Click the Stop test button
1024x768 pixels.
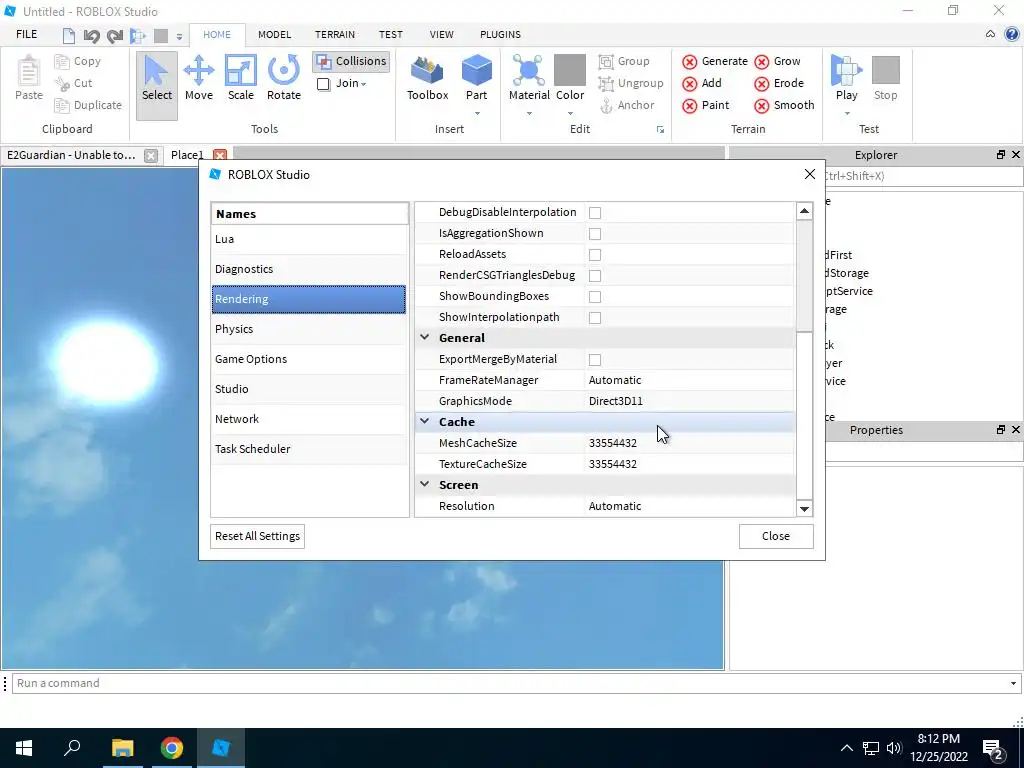(886, 78)
